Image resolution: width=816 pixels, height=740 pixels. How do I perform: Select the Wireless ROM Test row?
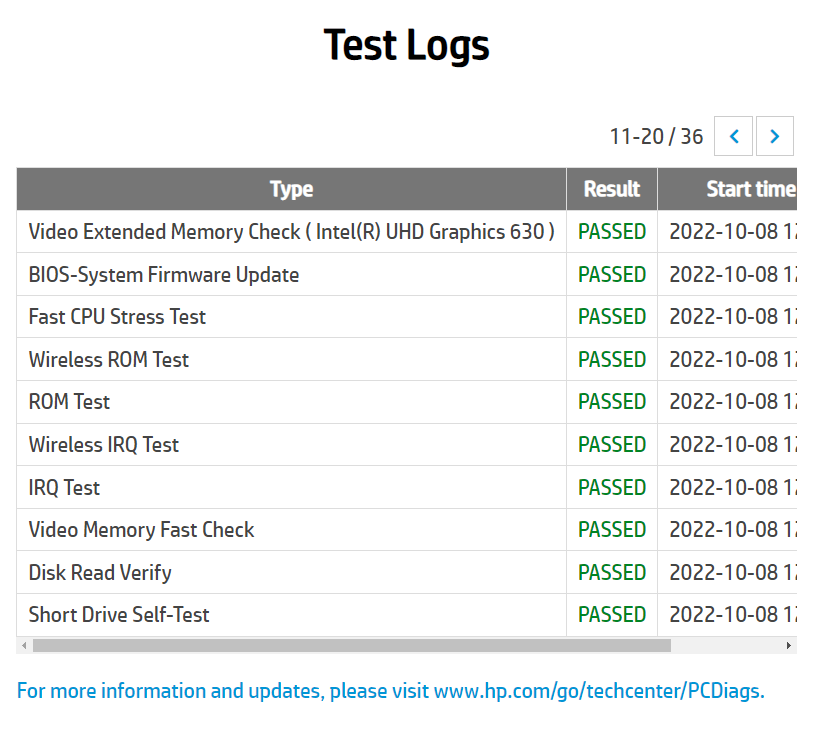tap(407, 360)
